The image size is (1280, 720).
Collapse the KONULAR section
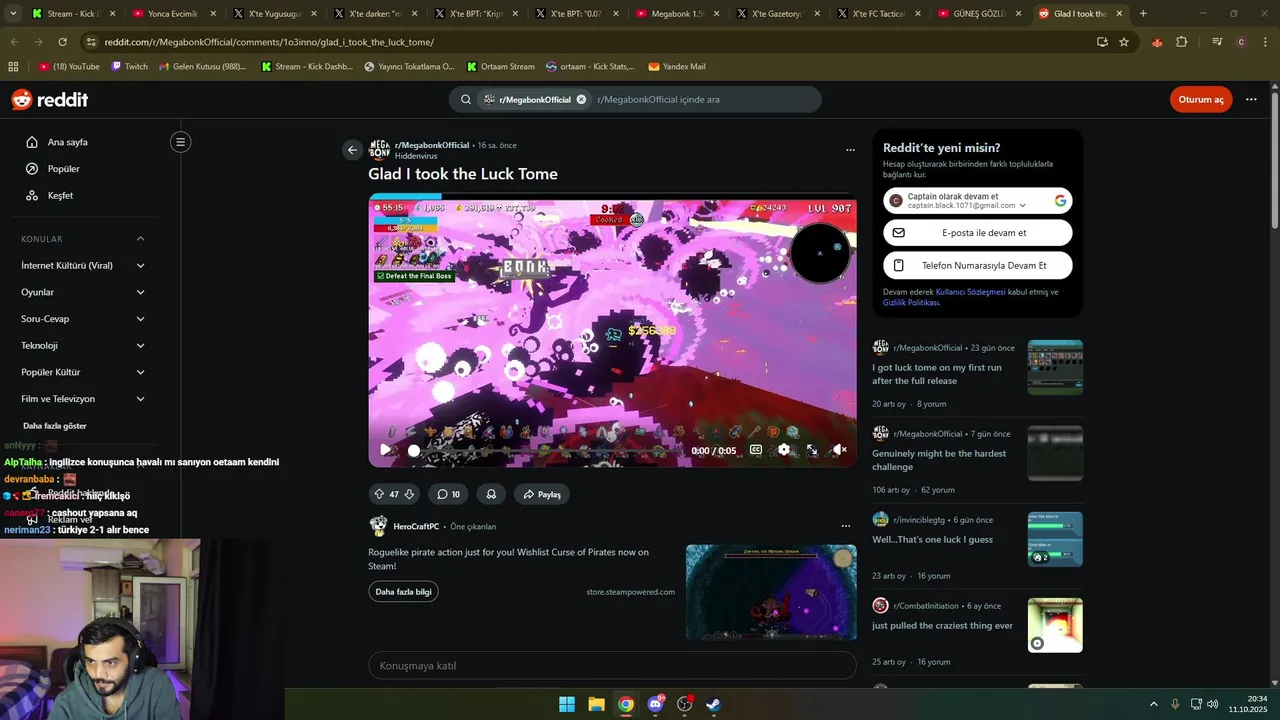click(x=140, y=239)
